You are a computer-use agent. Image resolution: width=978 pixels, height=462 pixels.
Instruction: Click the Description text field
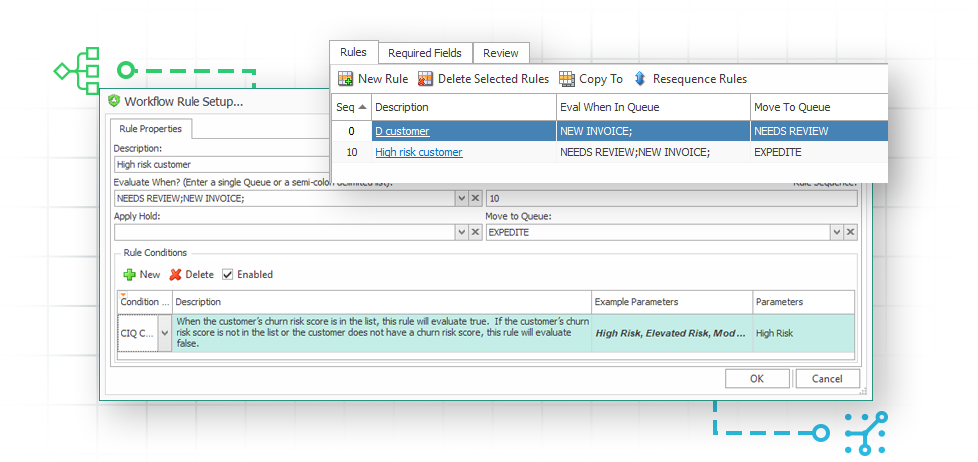[x=222, y=165]
